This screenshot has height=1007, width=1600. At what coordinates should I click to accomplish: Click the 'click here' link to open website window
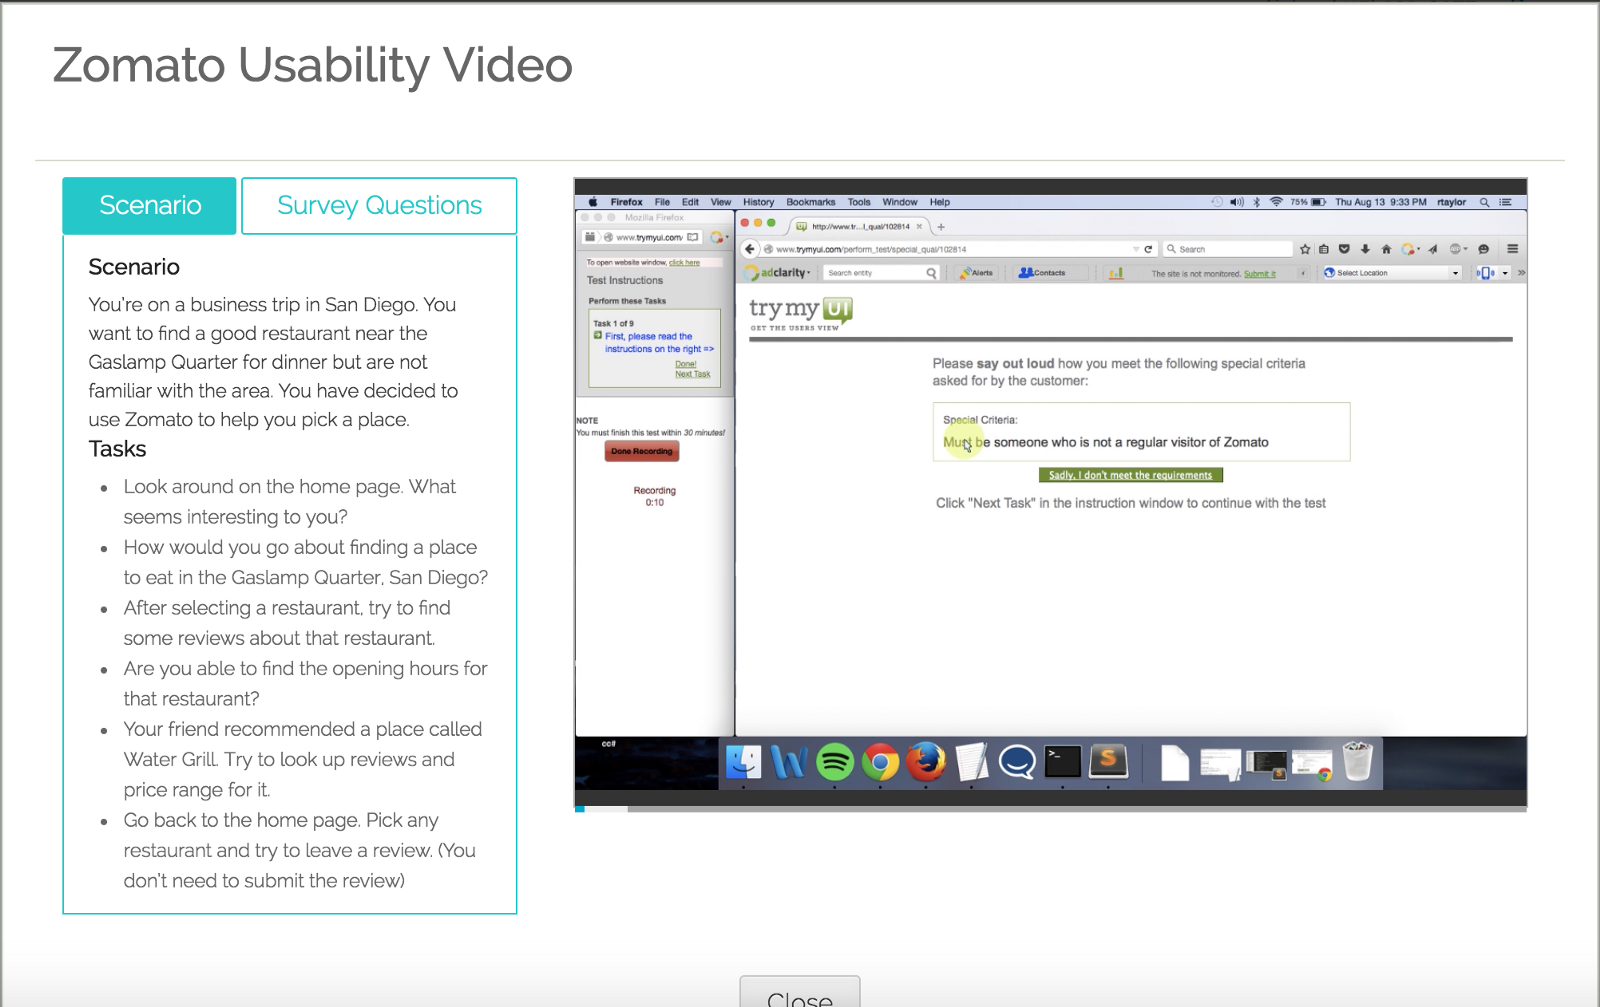(x=685, y=263)
